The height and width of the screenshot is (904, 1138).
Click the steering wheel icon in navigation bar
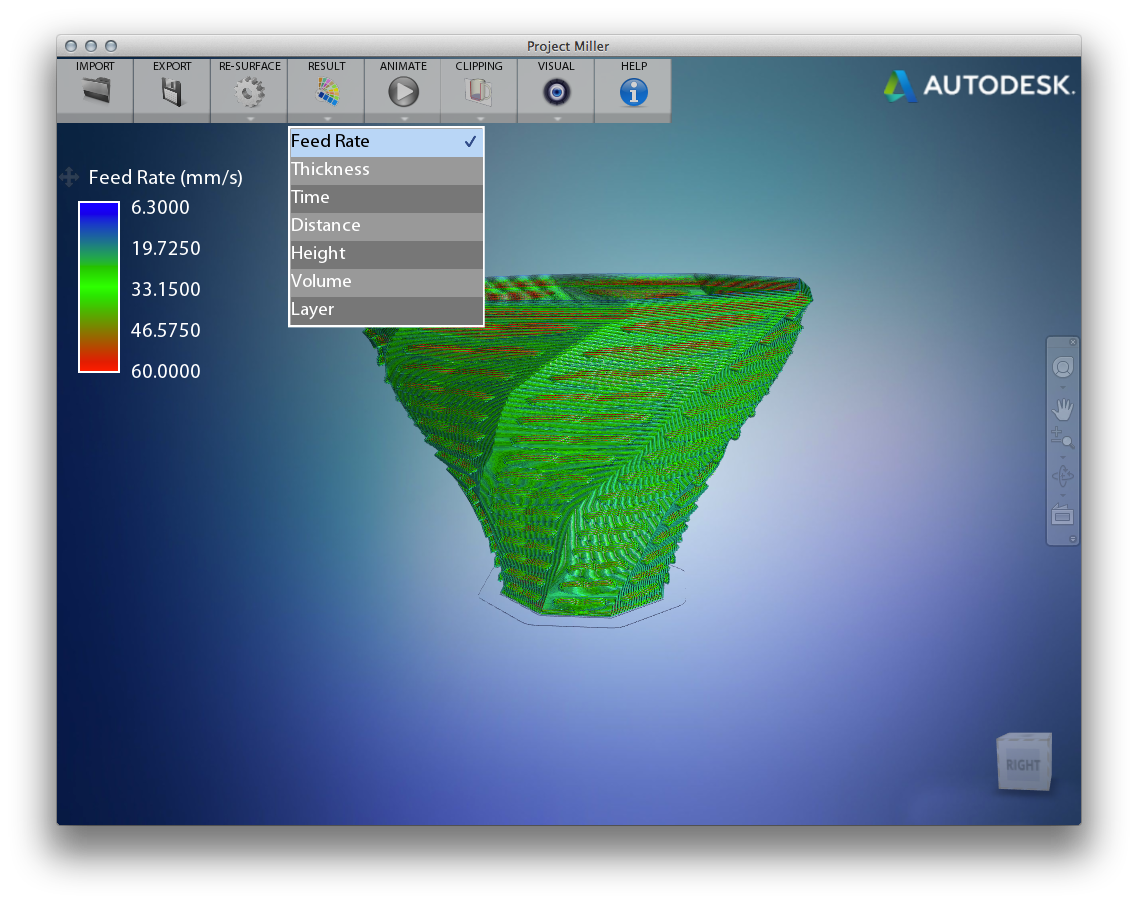click(1062, 367)
